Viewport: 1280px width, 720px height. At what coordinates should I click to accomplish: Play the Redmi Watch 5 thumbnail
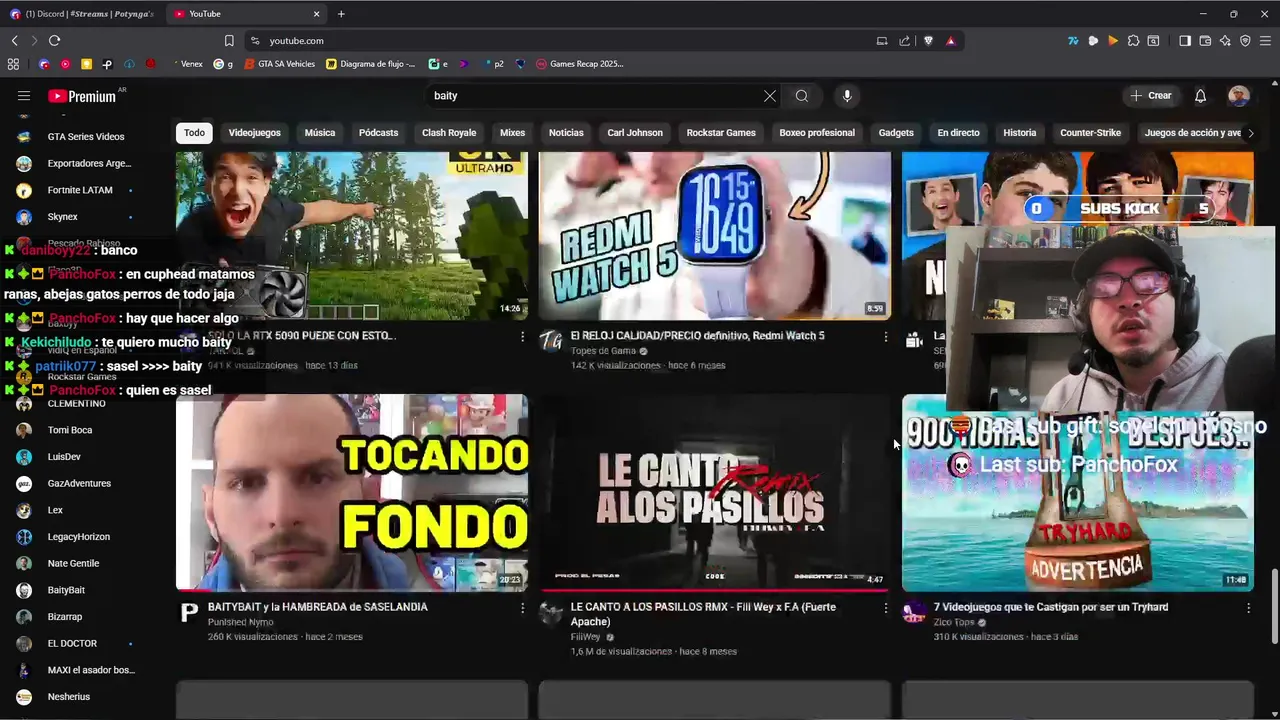click(x=715, y=235)
